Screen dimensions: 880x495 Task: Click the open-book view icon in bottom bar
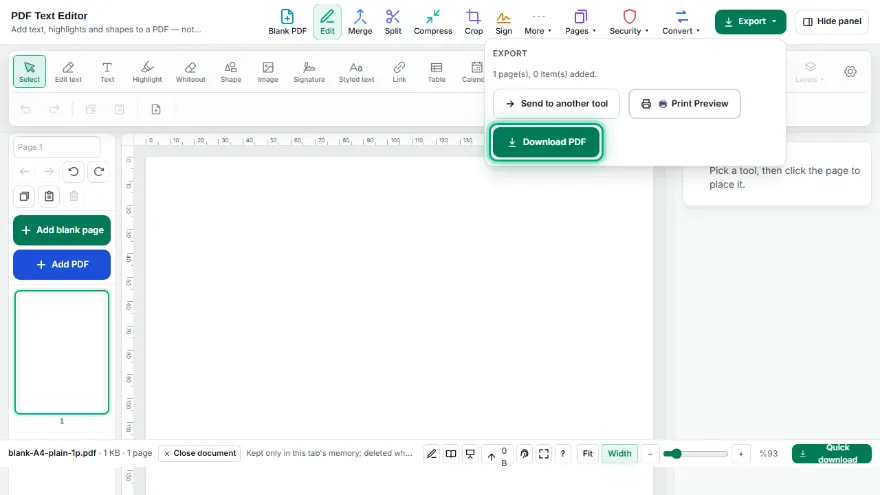451,453
